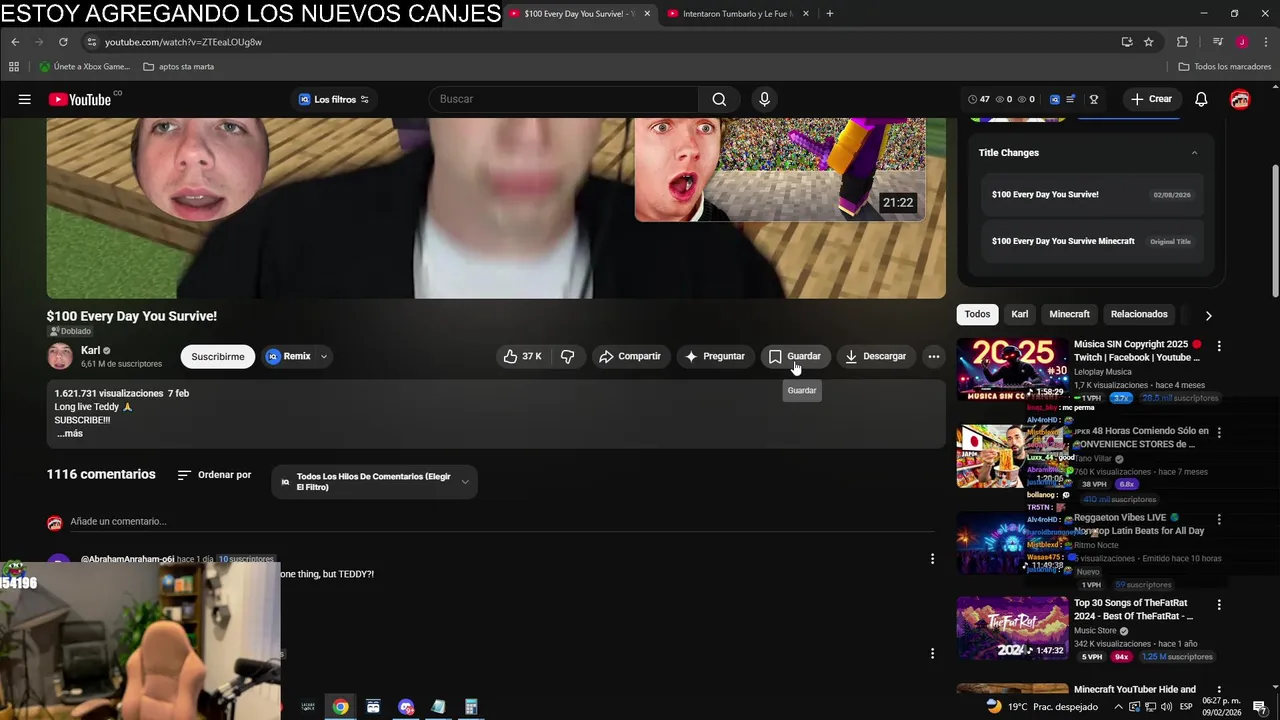Show hidden system tray icons
This screenshot has height=720, width=1280.
pos(1117,707)
